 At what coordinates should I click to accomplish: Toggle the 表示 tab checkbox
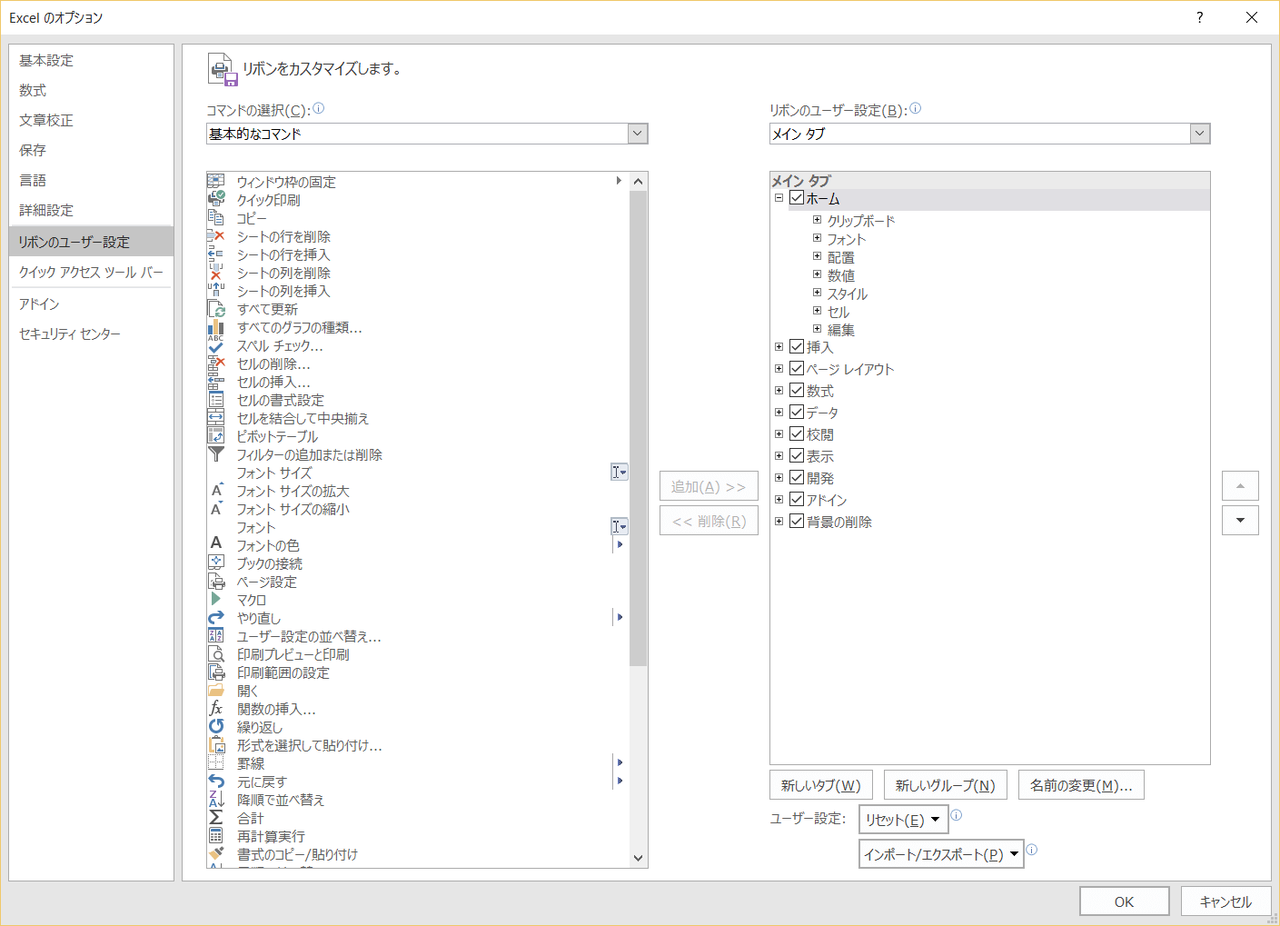click(x=796, y=457)
